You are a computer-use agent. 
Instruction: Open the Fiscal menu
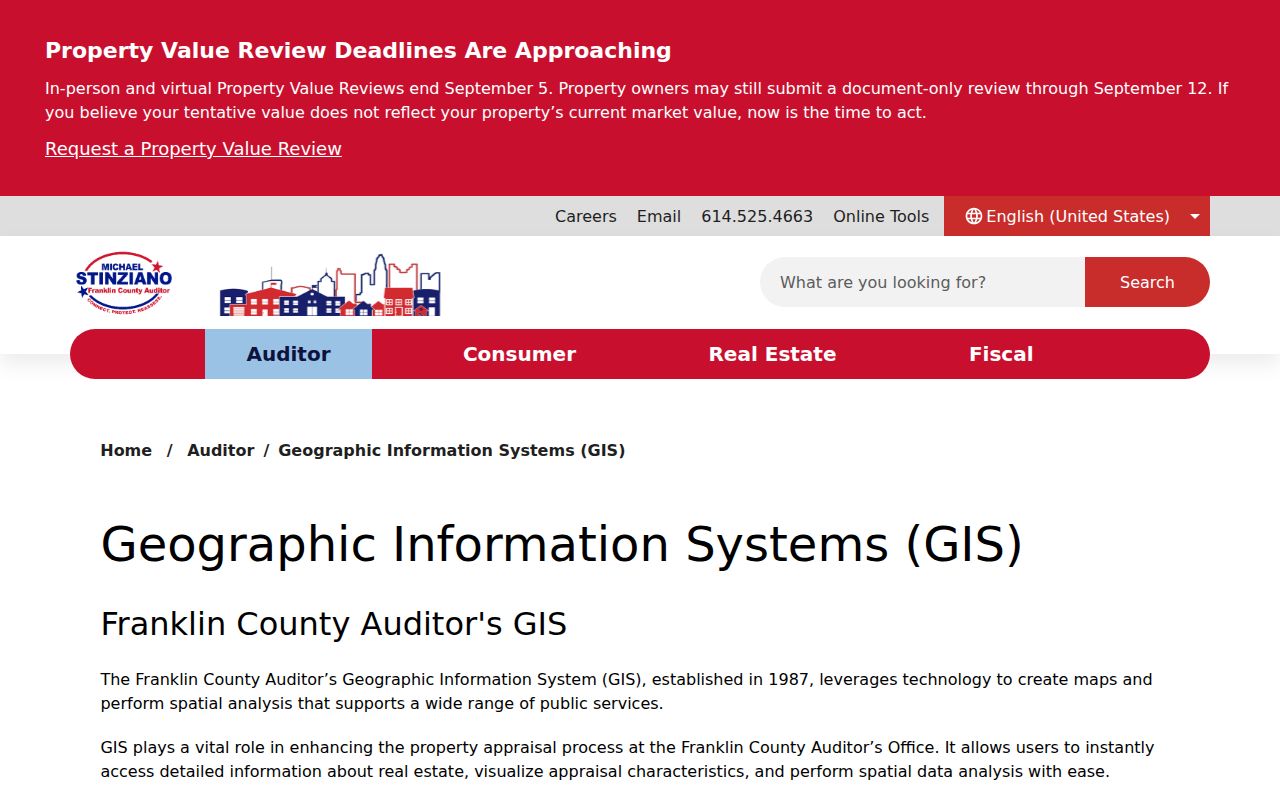click(1001, 354)
